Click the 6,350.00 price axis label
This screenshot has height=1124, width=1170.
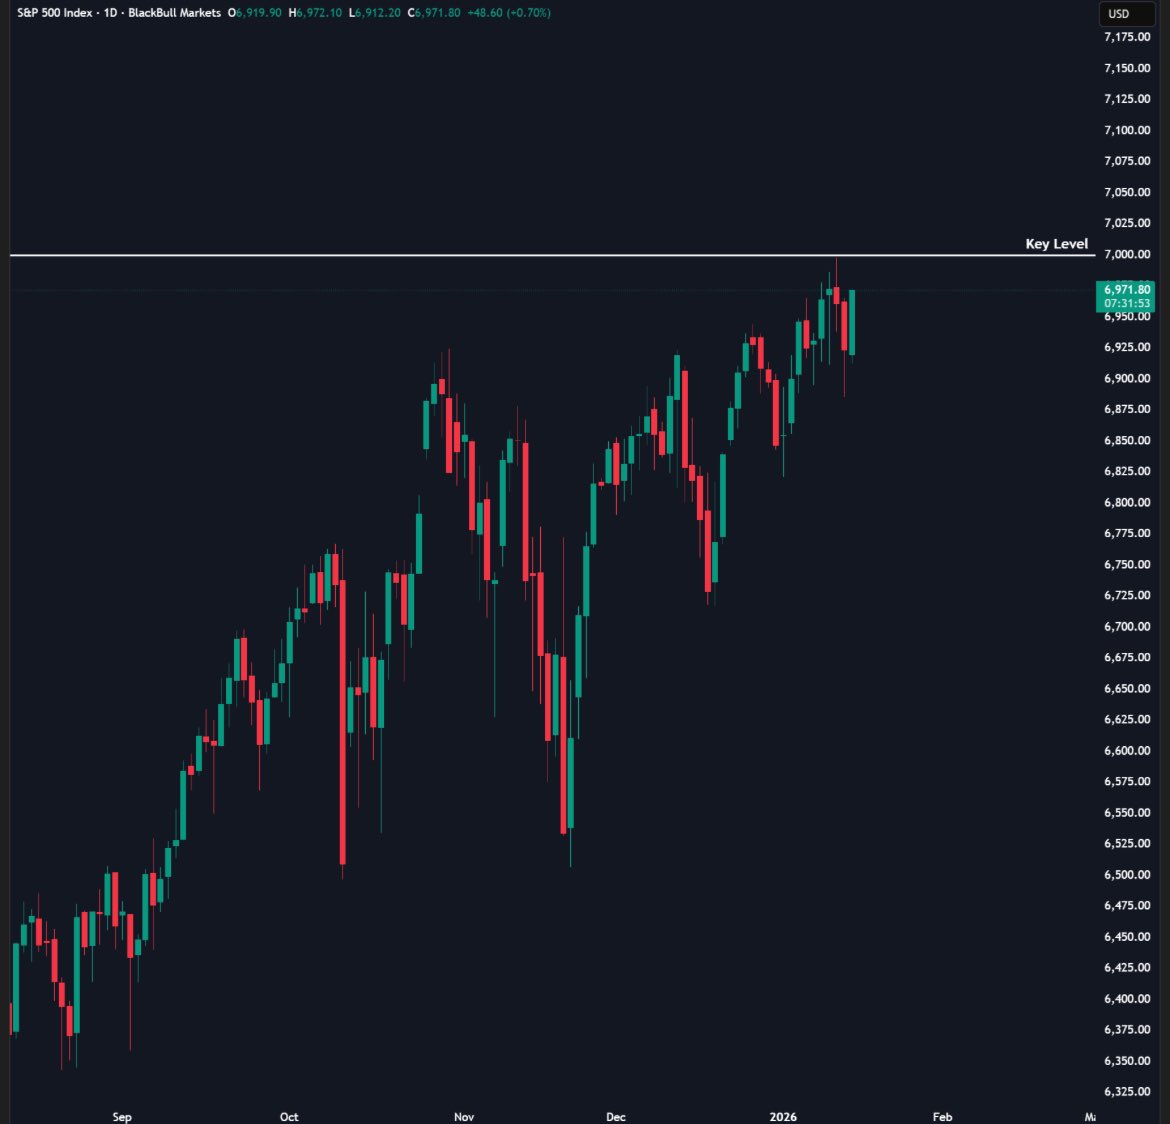point(1127,1061)
